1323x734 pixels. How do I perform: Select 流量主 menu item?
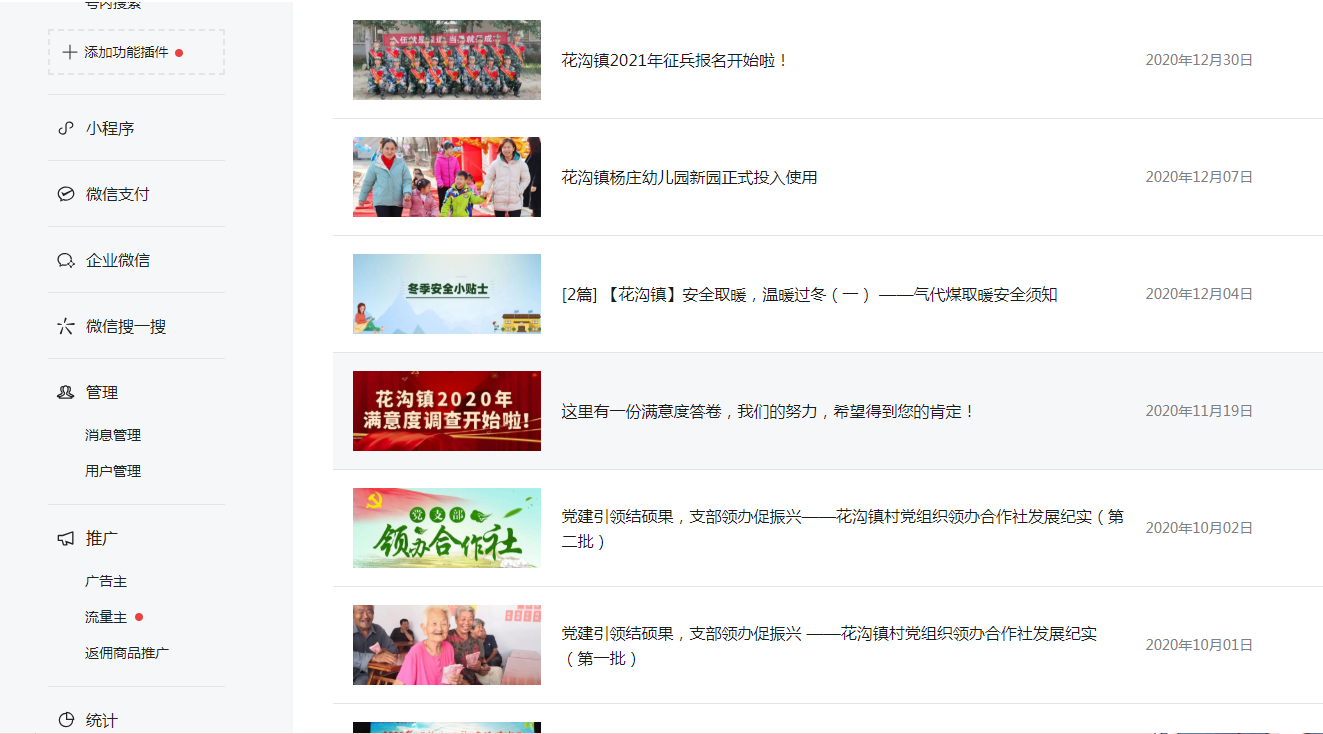pyautogui.click(x=106, y=617)
